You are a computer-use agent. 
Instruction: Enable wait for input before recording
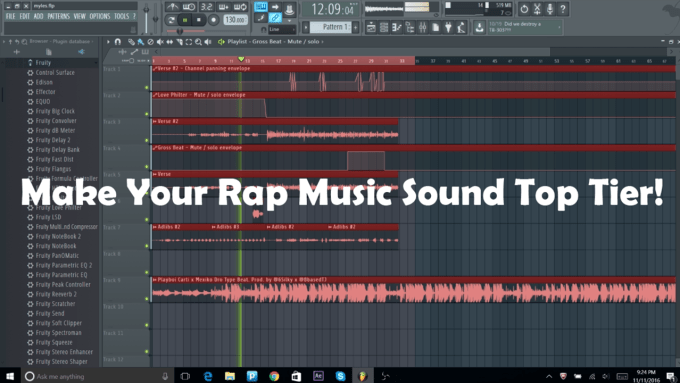[189, 7]
